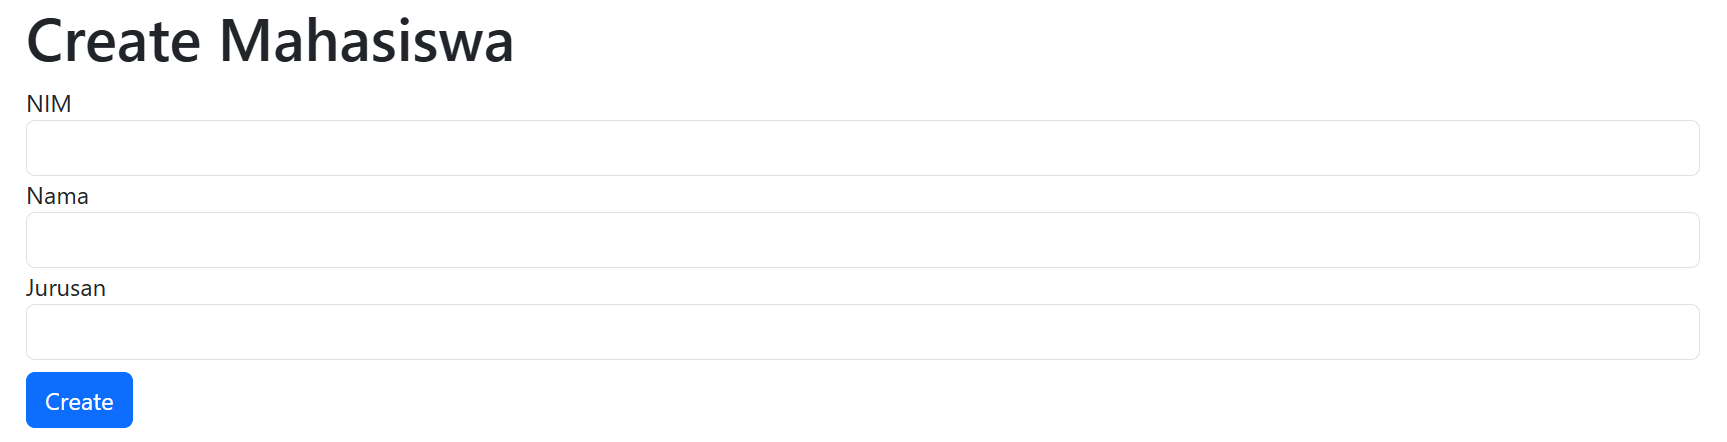Activate the text box under Jurusan
This screenshot has width=1727, height=442.
pyautogui.click(x=862, y=332)
